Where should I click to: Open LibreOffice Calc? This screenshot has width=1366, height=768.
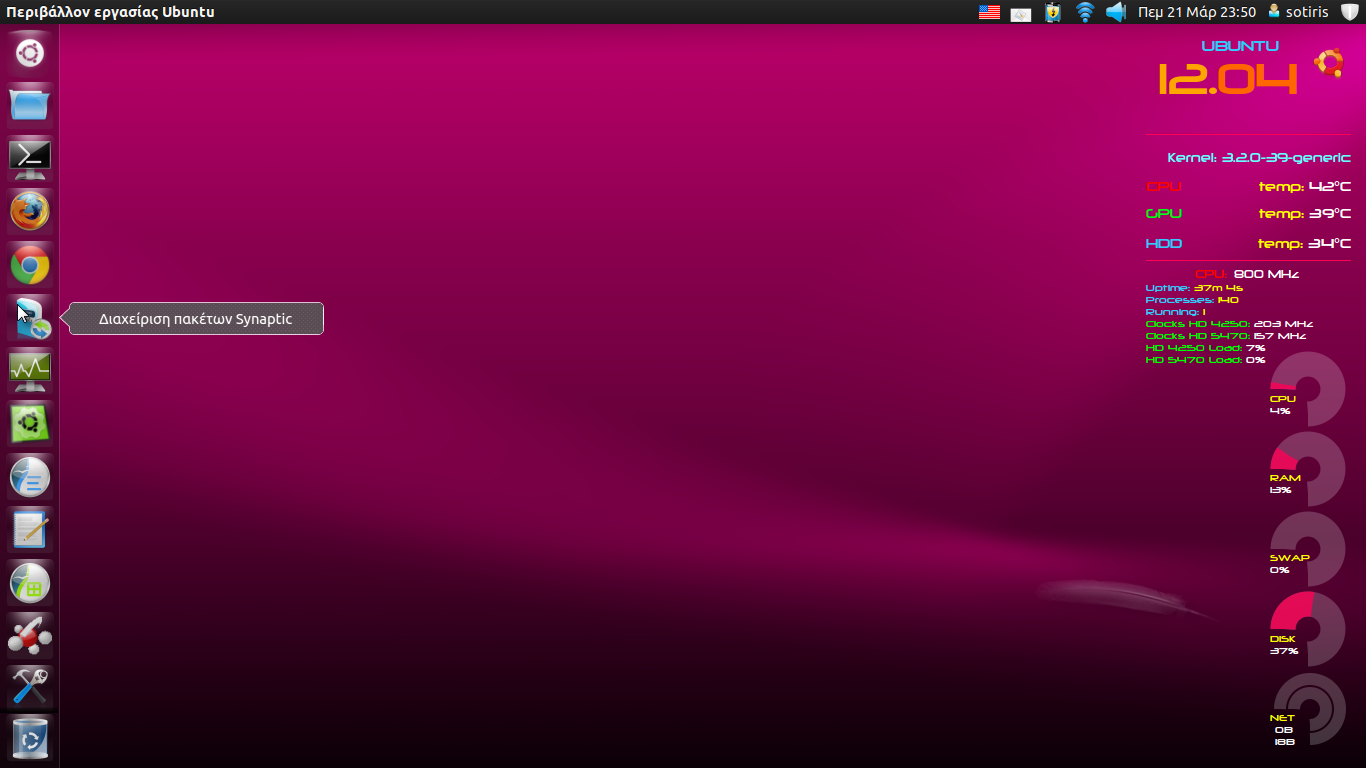(x=30, y=583)
